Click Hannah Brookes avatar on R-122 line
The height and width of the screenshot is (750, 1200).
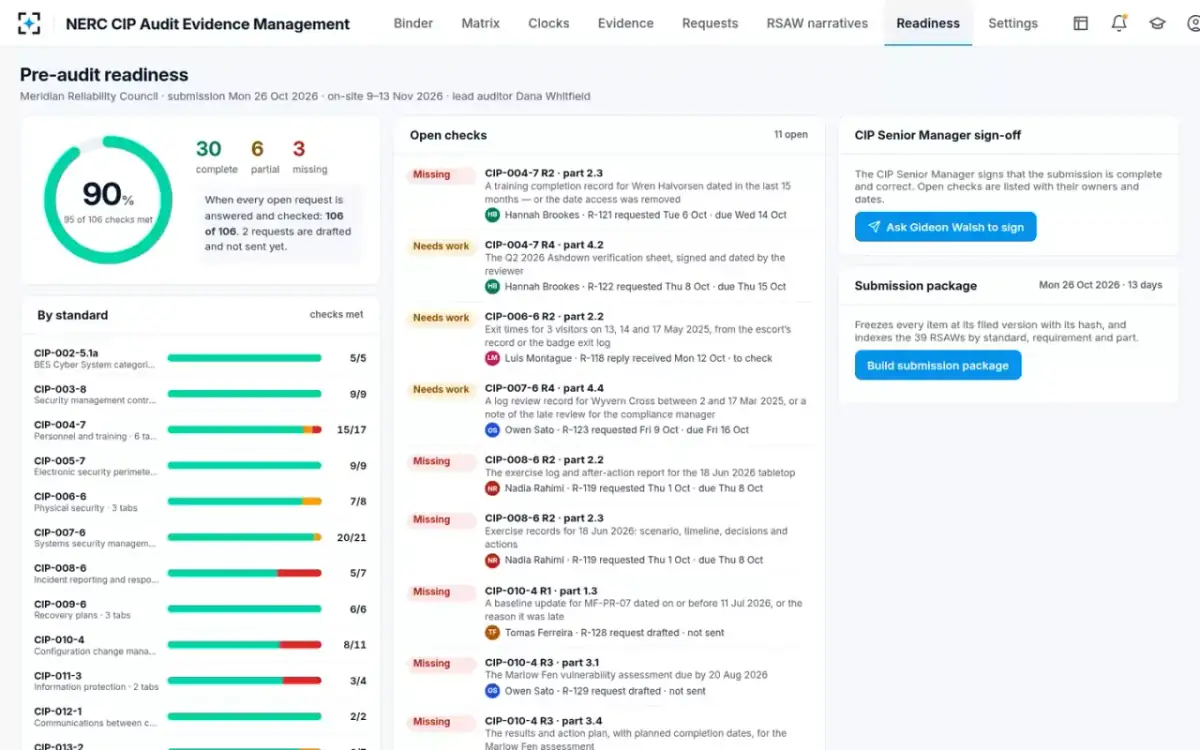492,287
